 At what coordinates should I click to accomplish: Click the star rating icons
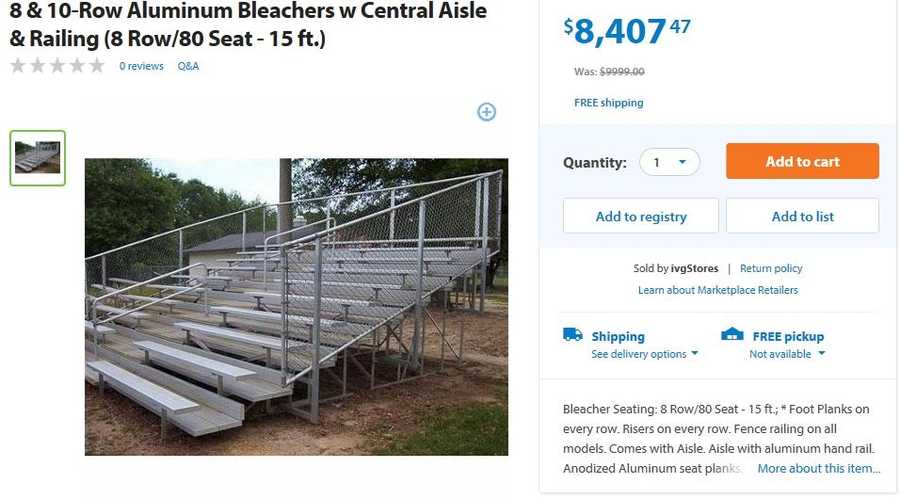coord(57,66)
